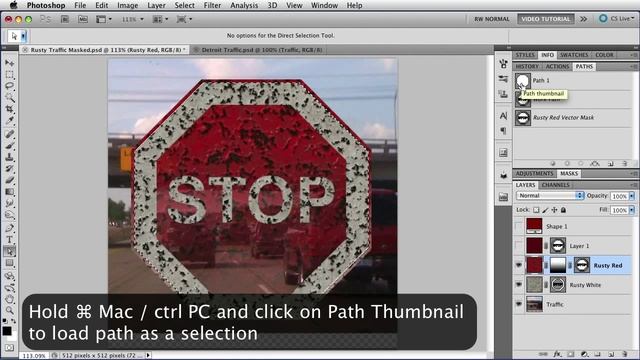Toggle lock image pixels brush icon
Viewport: 640px width, 360px height.
coord(545,210)
